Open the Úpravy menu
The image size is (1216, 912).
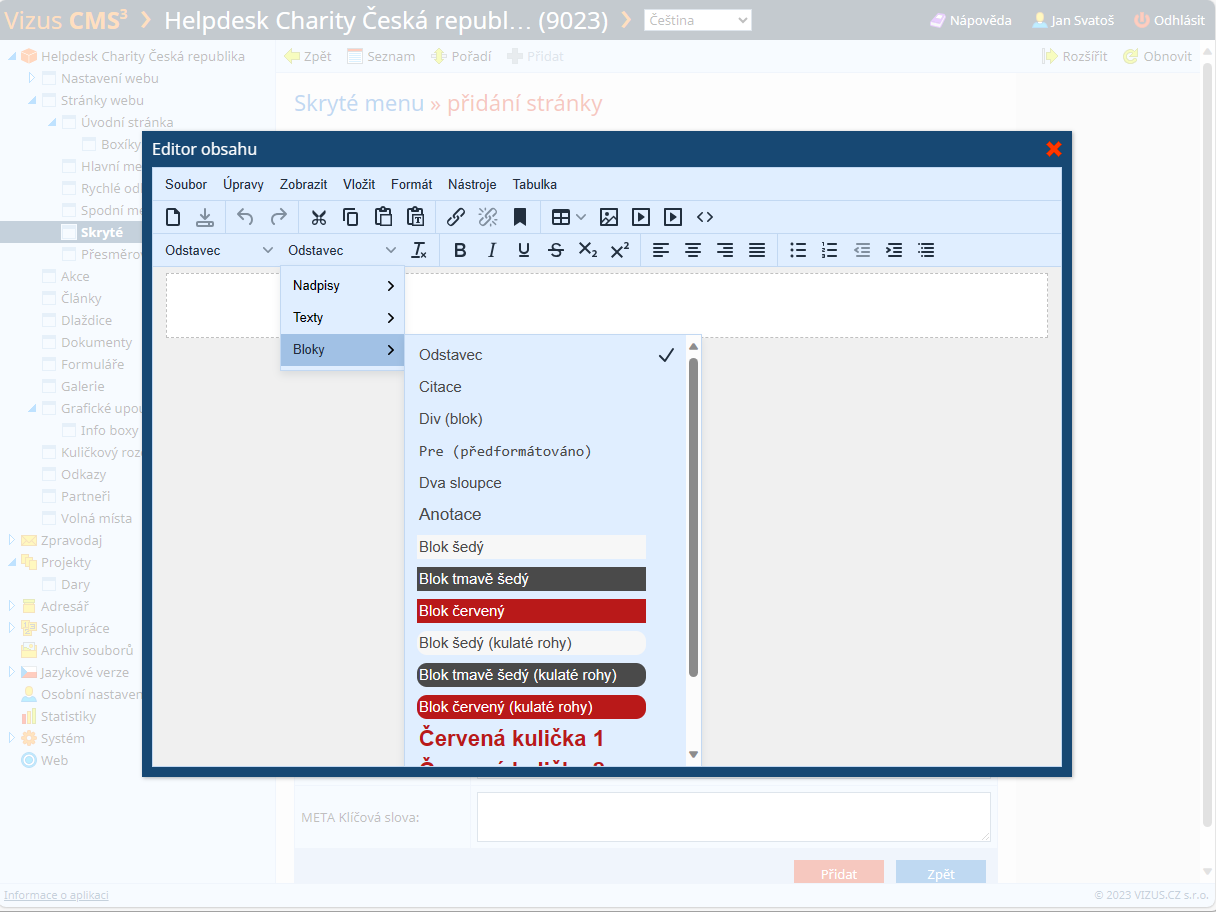(x=244, y=184)
